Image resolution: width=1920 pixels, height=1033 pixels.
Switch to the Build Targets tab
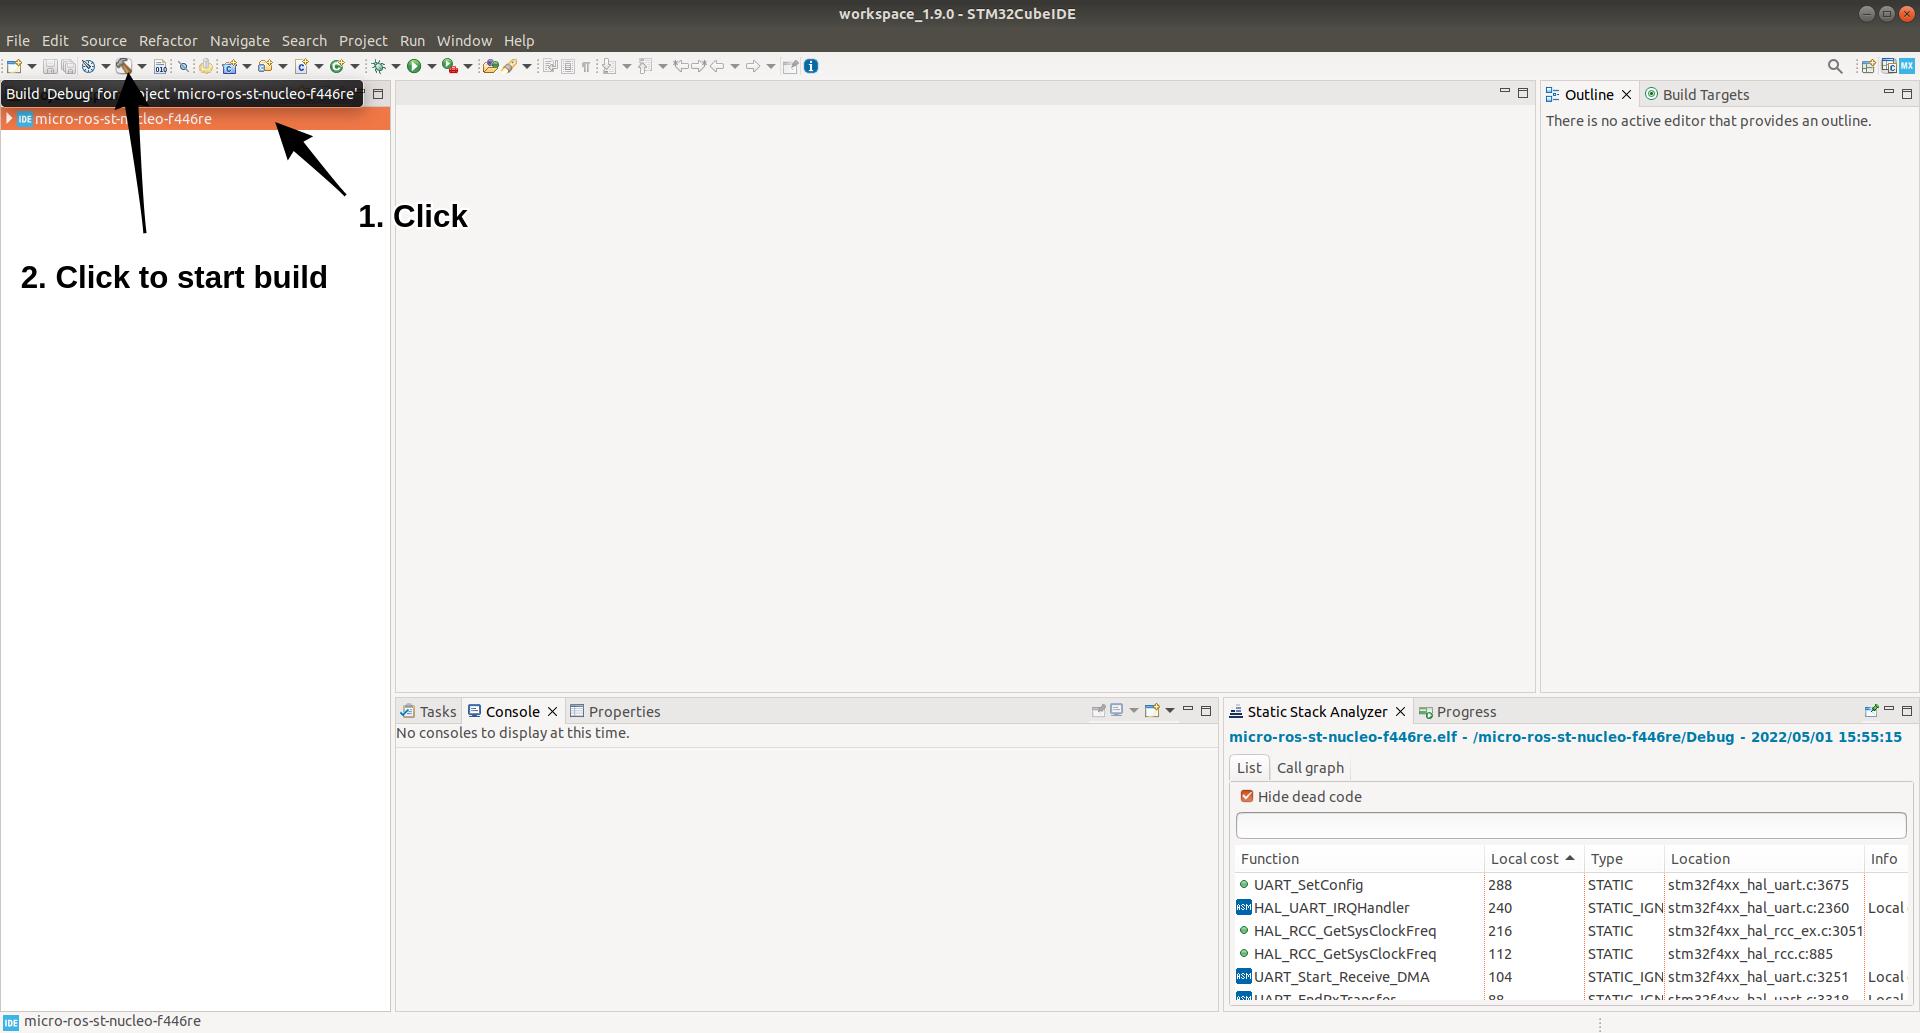click(x=1696, y=94)
